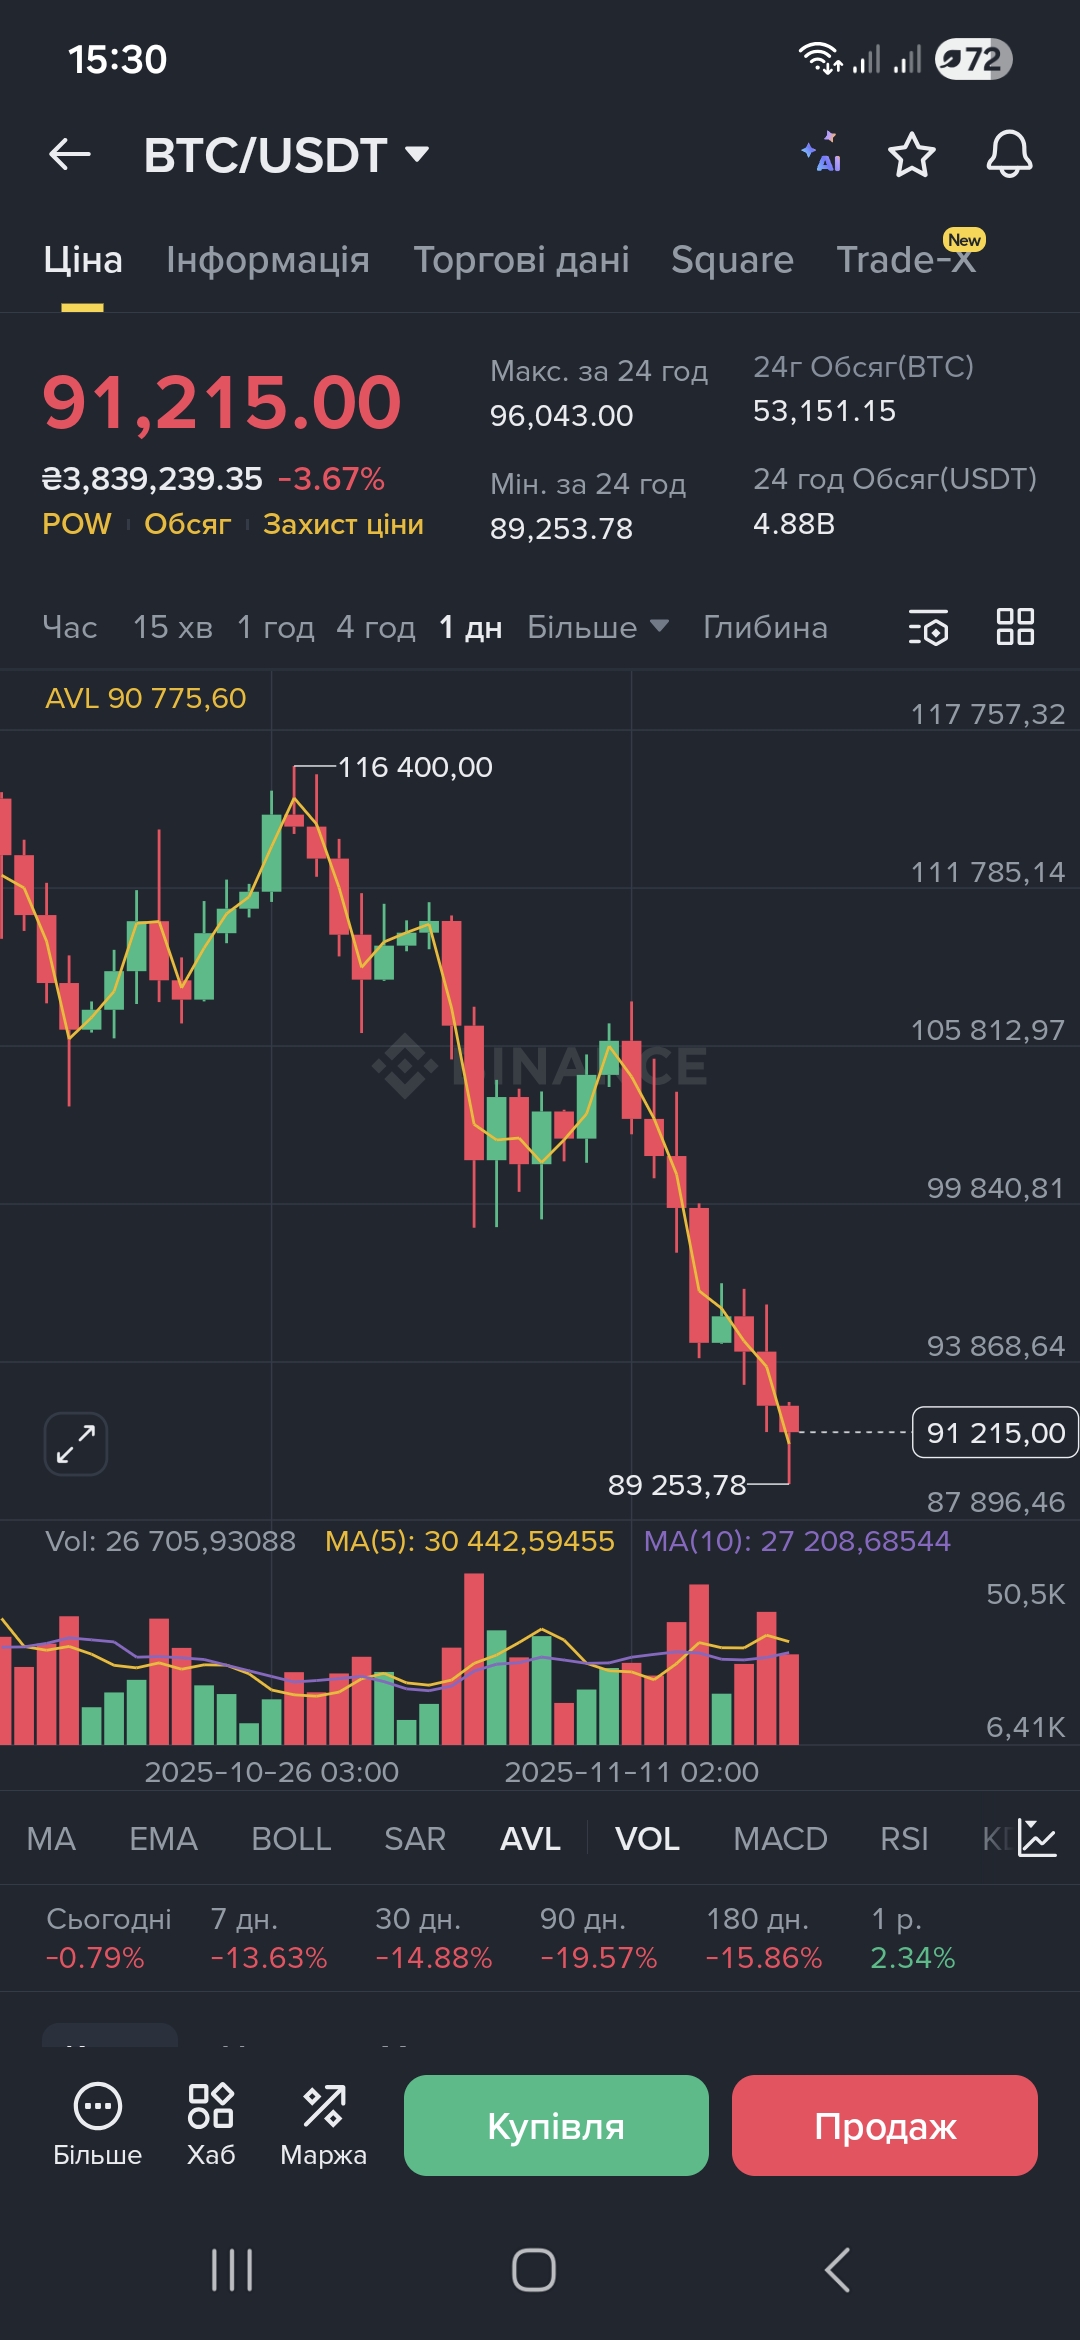The image size is (1080, 2340).
Task: Expand the Більше timeframe dropdown
Action: click(597, 627)
